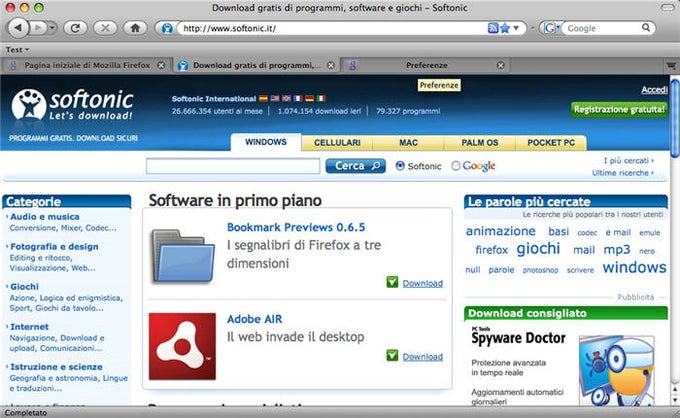
Task: Select the French flag icon
Action: [x=298, y=98]
